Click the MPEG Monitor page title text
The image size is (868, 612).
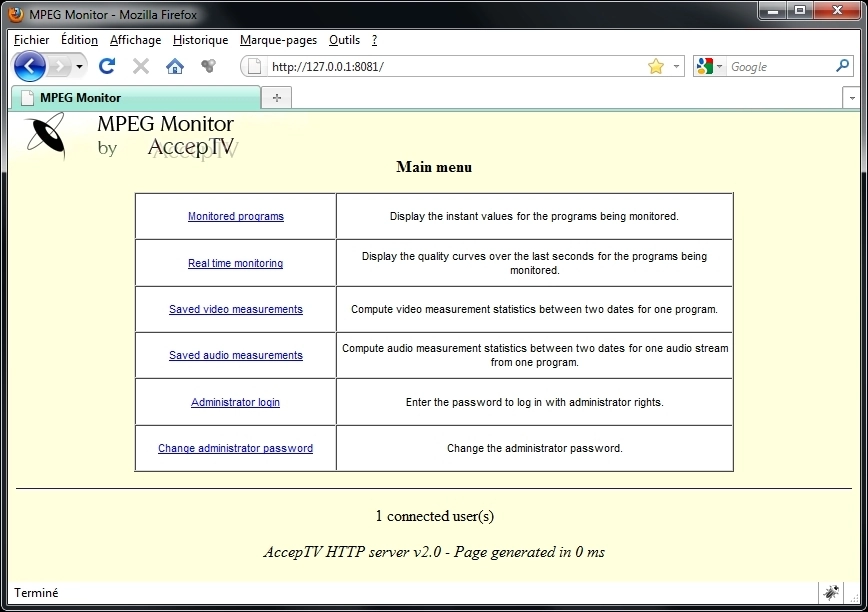pos(166,124)
